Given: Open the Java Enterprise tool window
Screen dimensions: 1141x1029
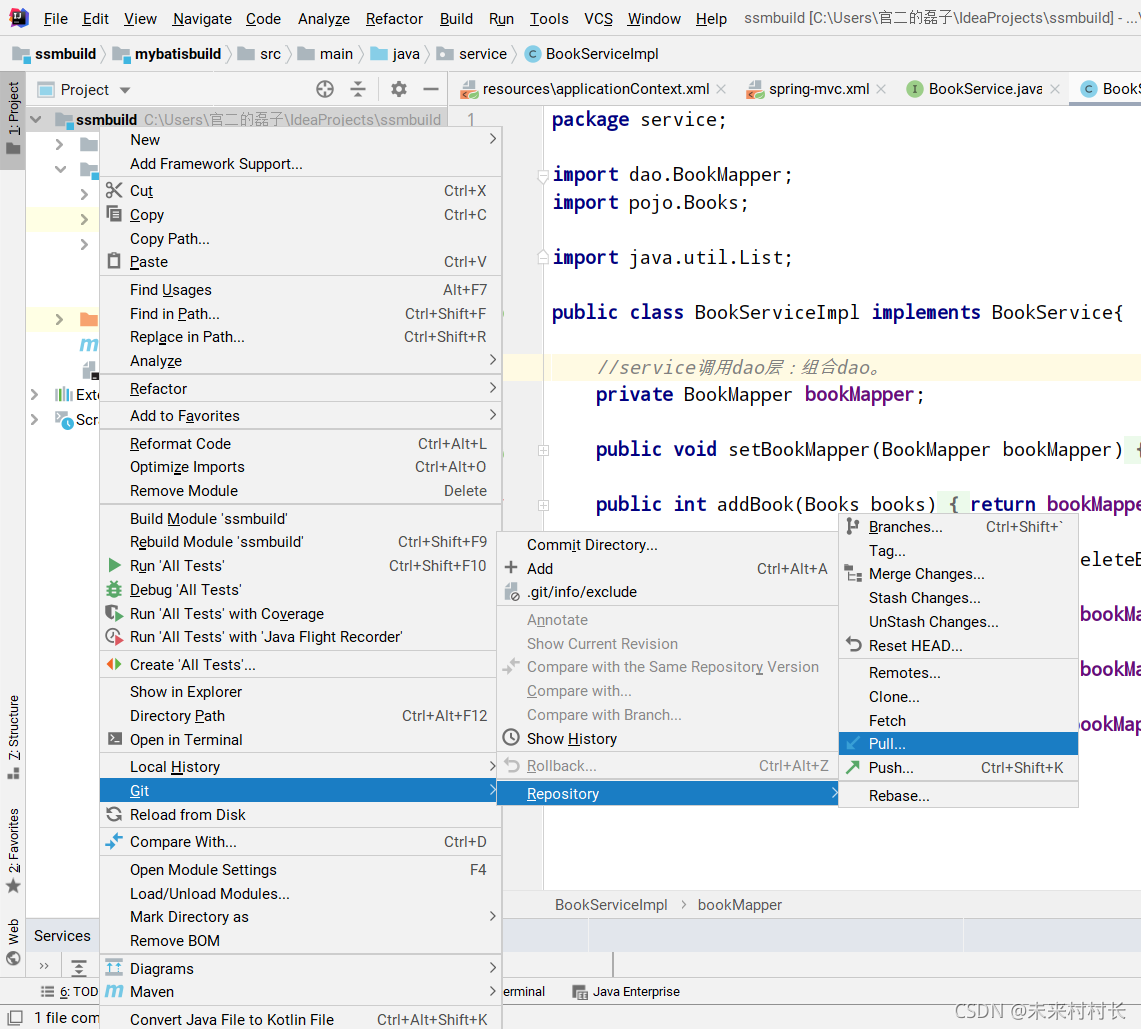Looking at the screenshot, I should [627, 991].
